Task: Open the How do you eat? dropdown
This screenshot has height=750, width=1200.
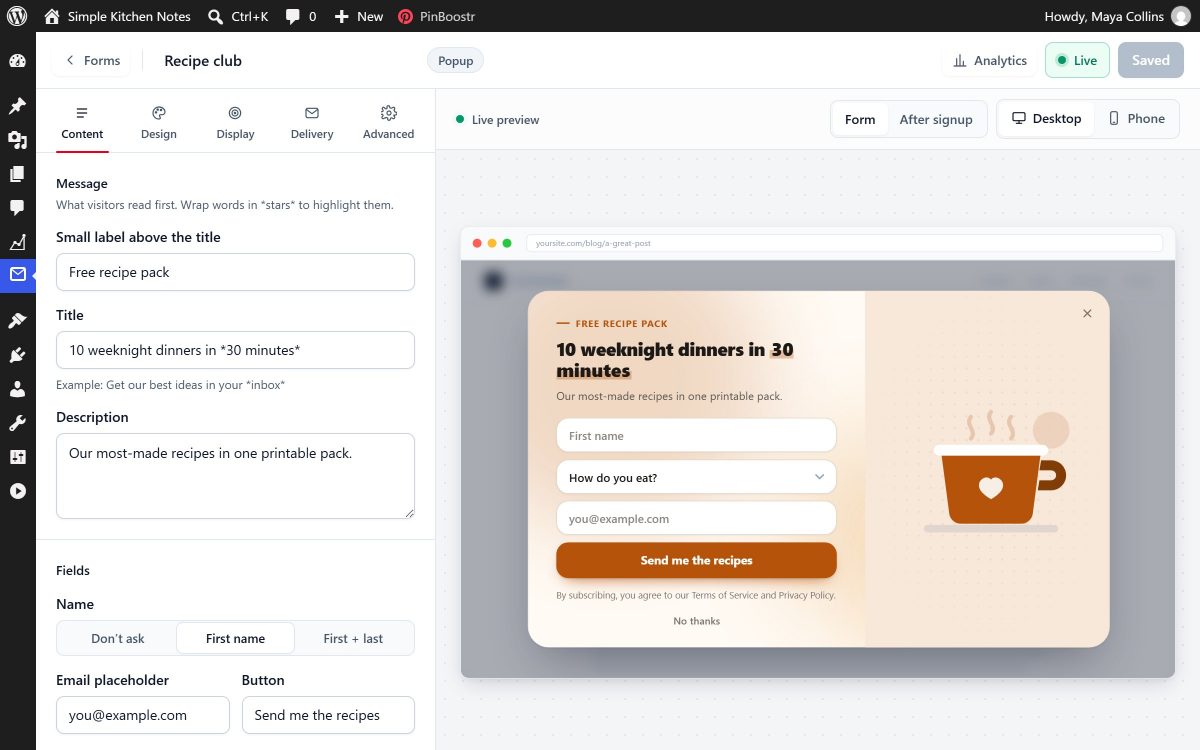Action: coord(696,477)
